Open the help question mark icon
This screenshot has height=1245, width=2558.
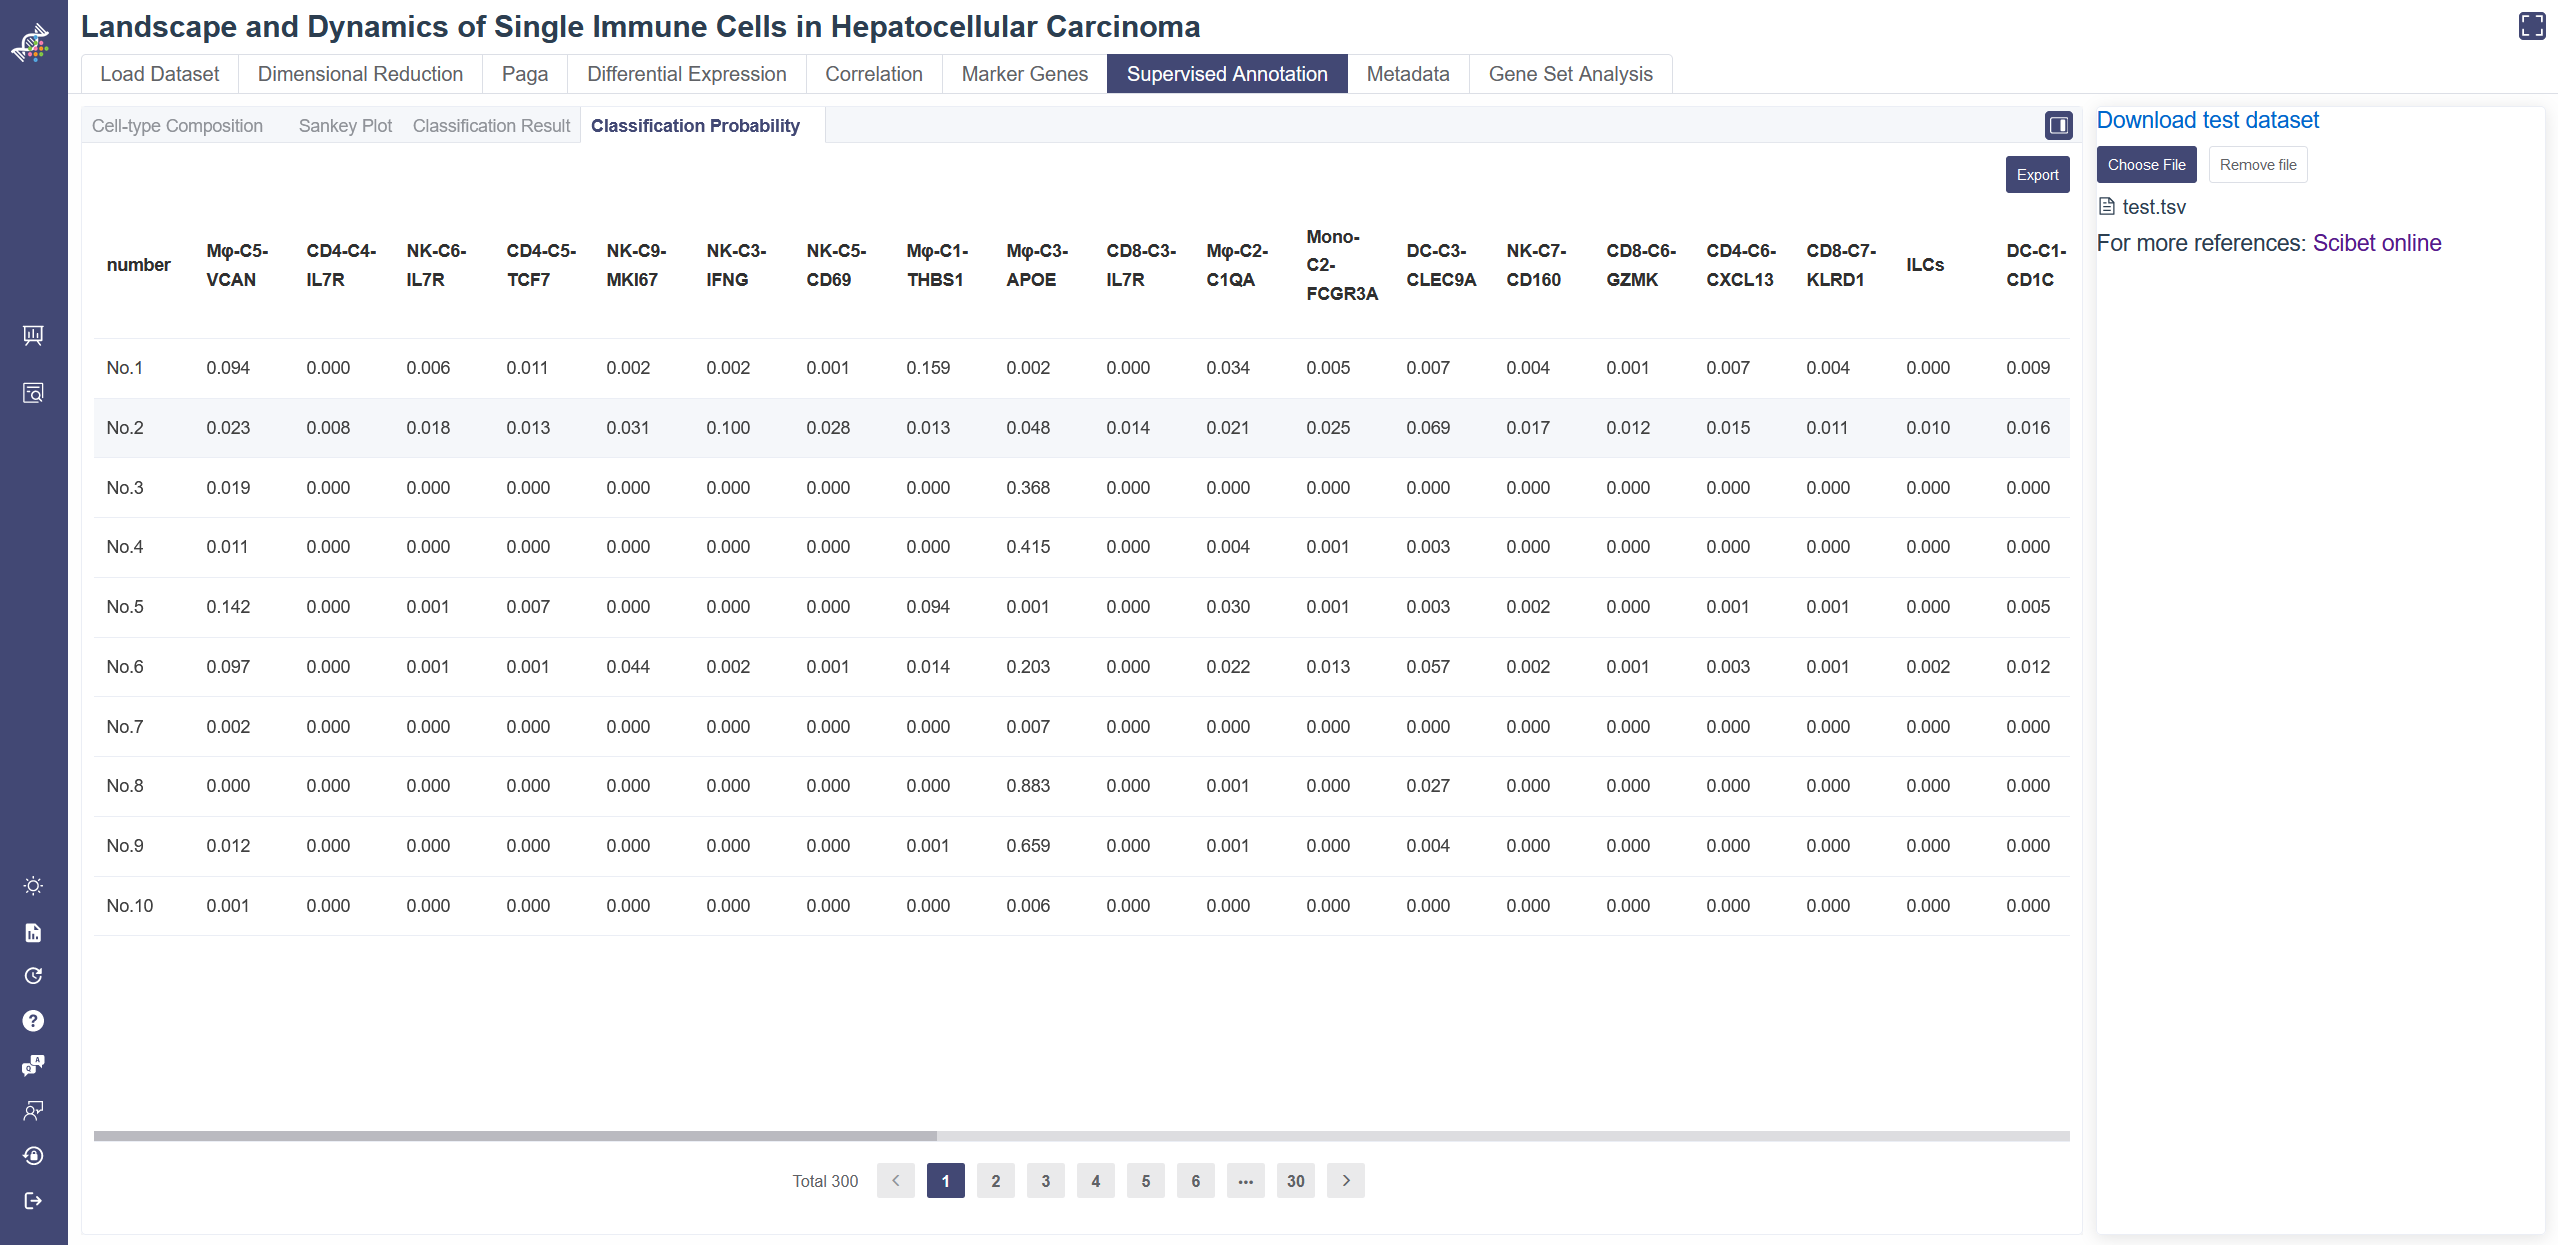(33, 1020)
